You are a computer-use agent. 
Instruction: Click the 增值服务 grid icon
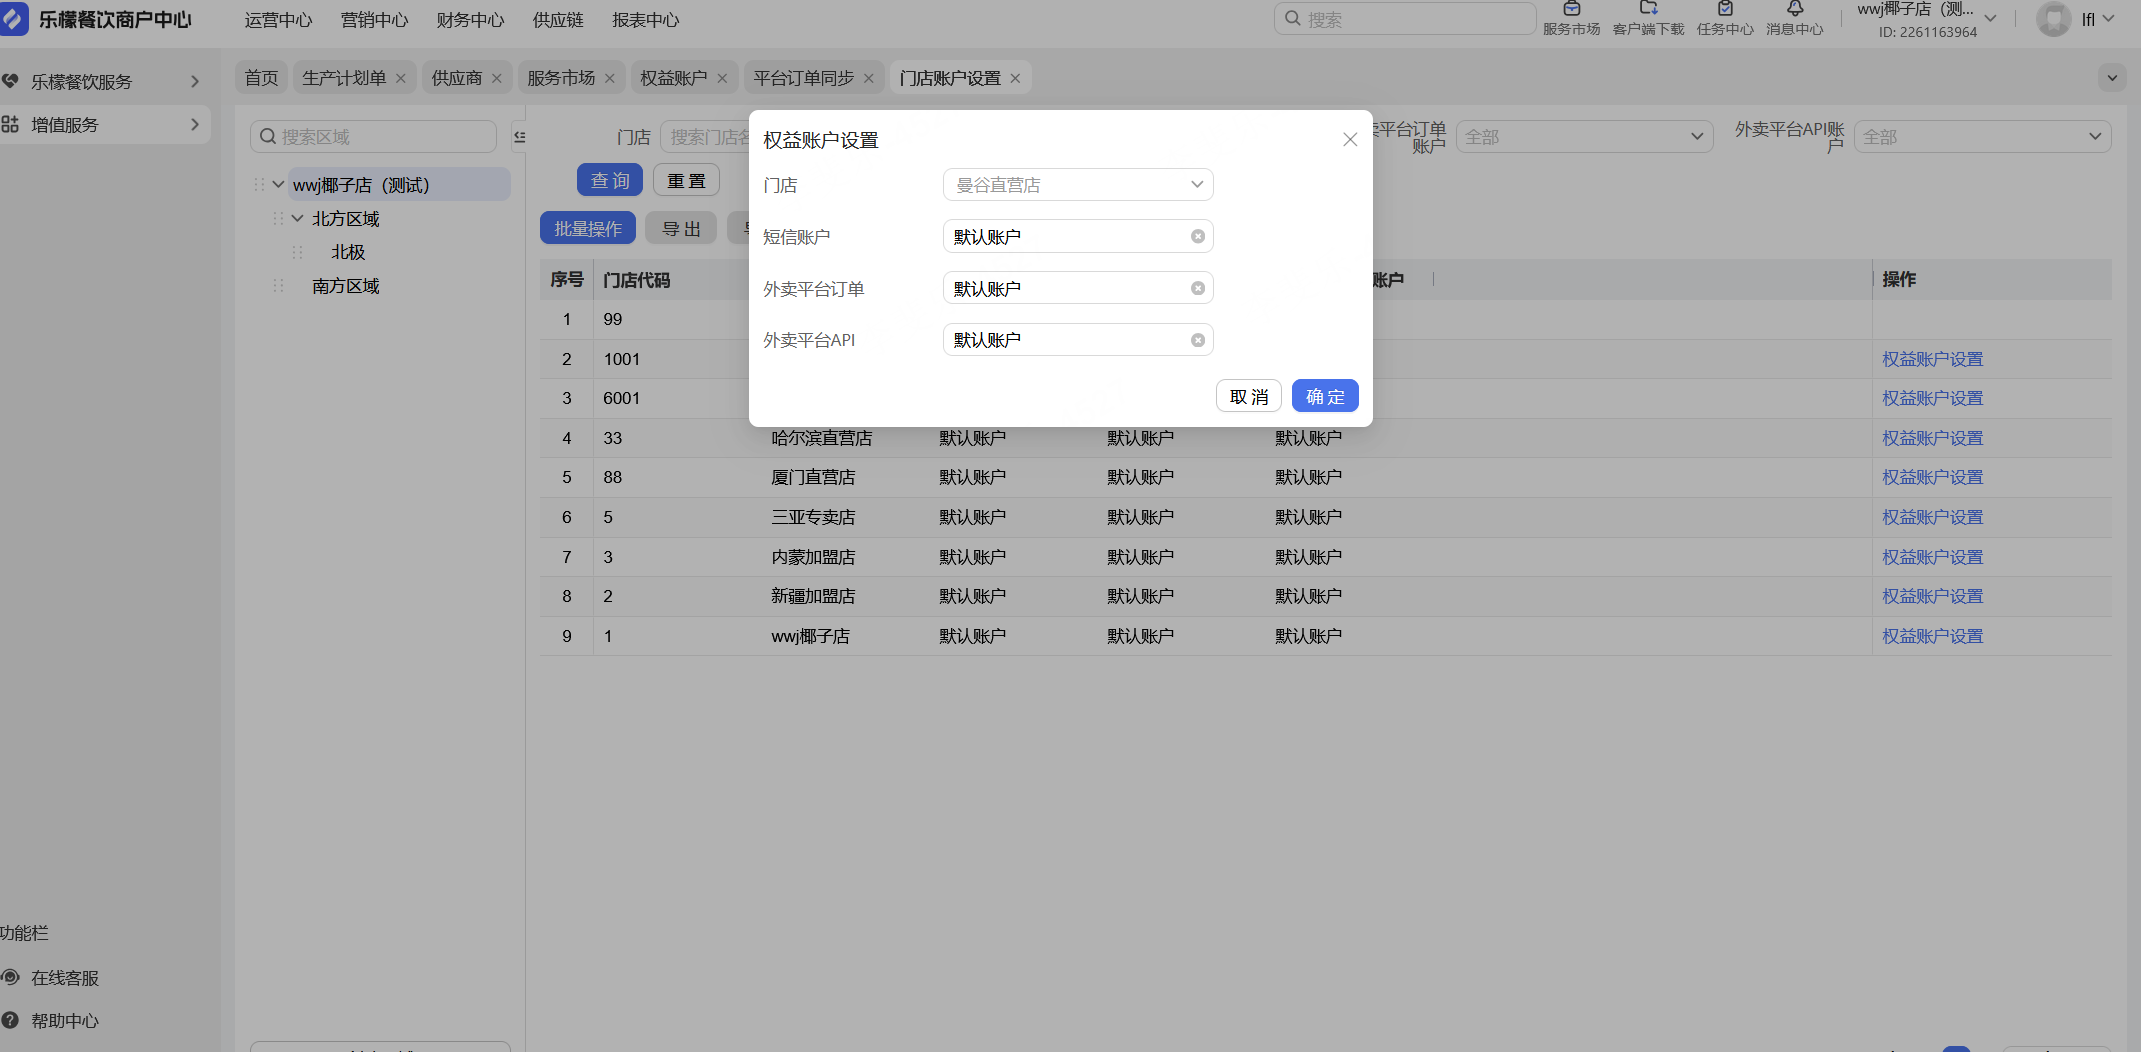click(x=10, y=124)
